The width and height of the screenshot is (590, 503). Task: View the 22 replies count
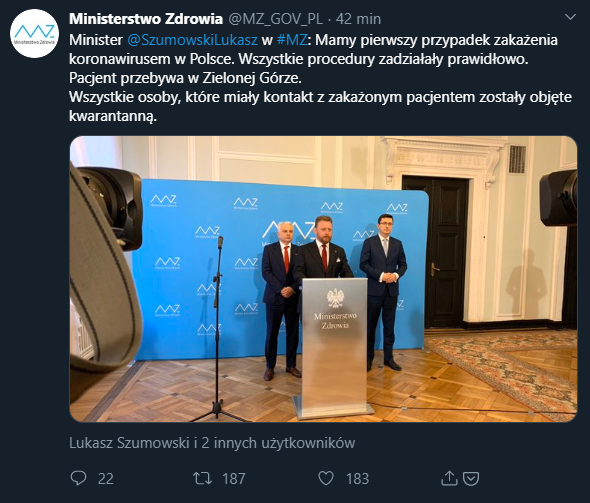[106, 479]
